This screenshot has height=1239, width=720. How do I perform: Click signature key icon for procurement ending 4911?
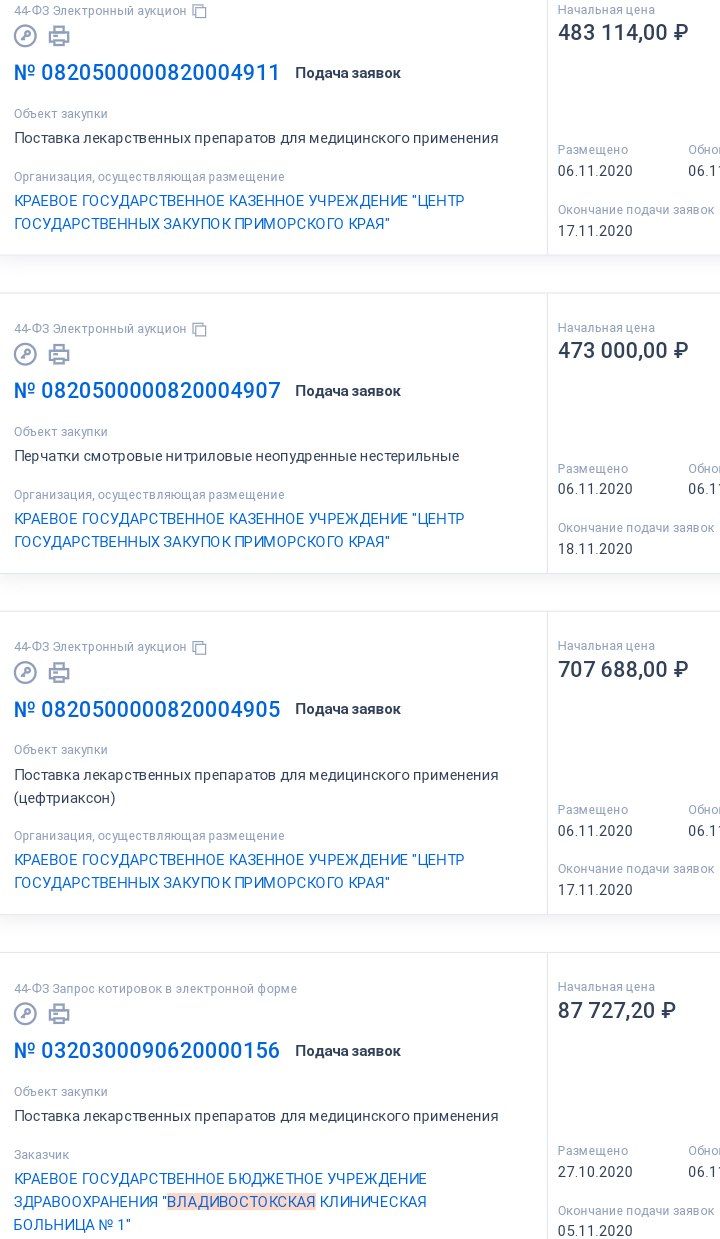pyautogui.click(x=25, y=36)
